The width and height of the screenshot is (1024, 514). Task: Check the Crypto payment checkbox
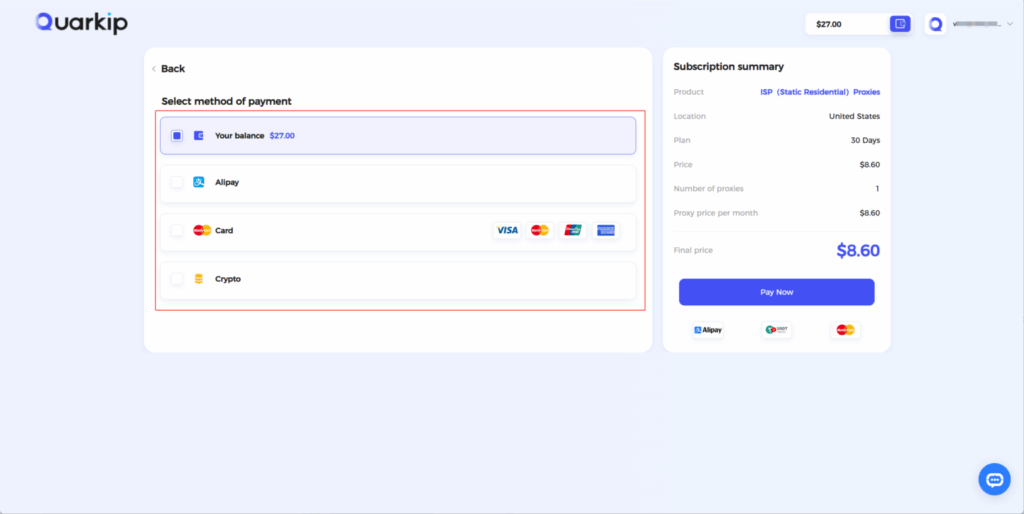[177, 279]
